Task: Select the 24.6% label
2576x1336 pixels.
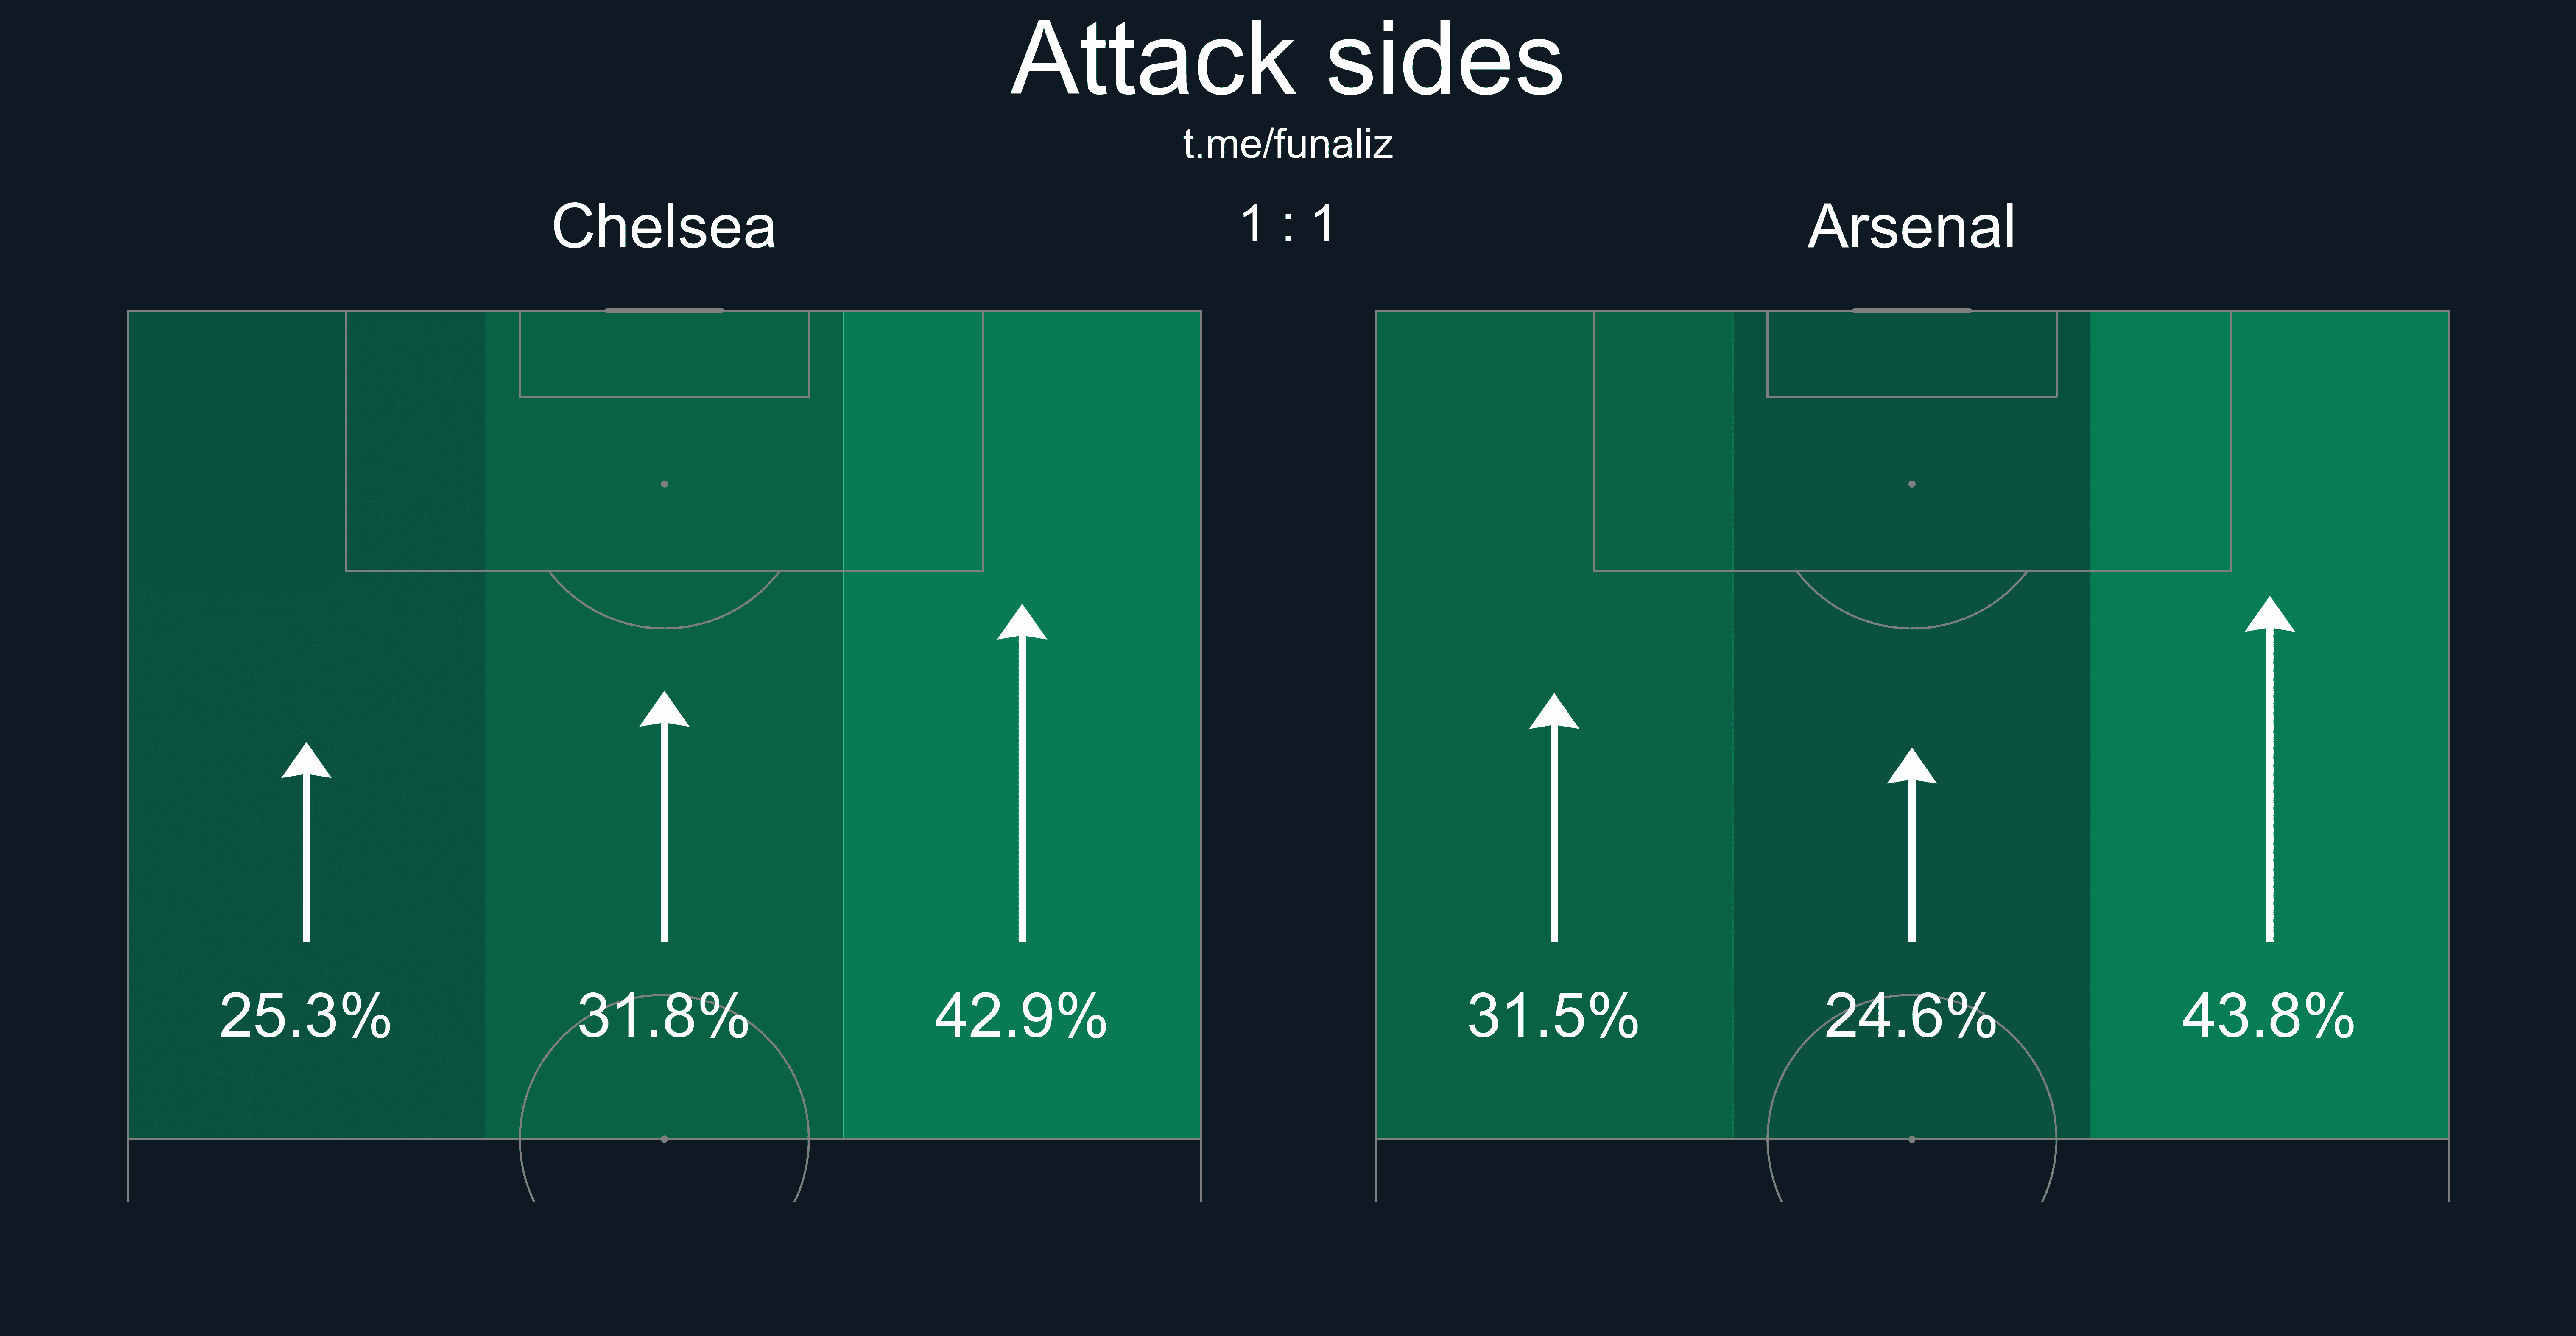Action: click(x=1911, y=1016)
